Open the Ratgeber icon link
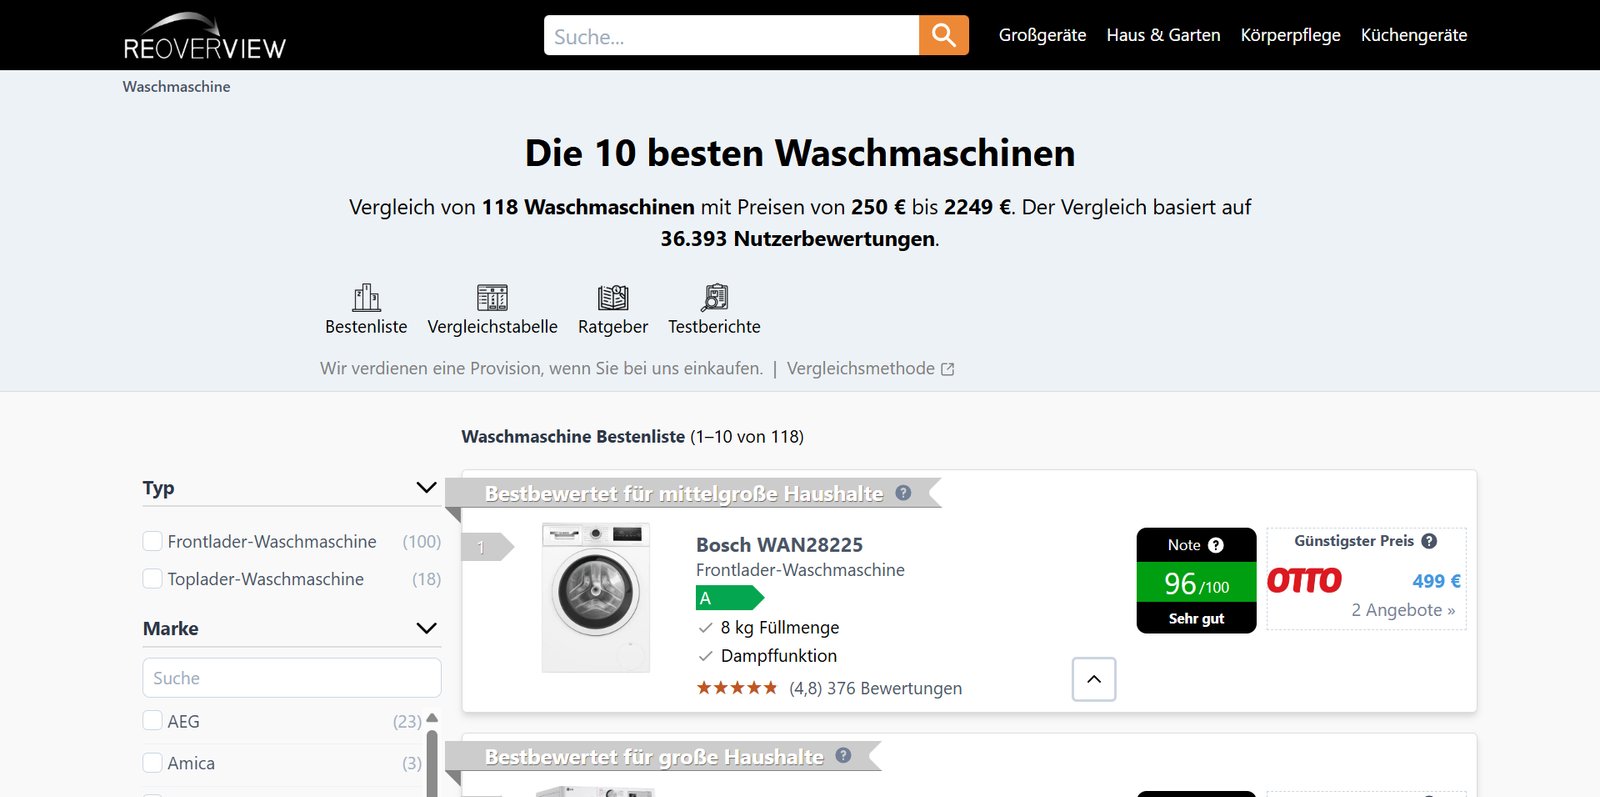The width and height of the screenshot is (1600, 797). point(613,310)
